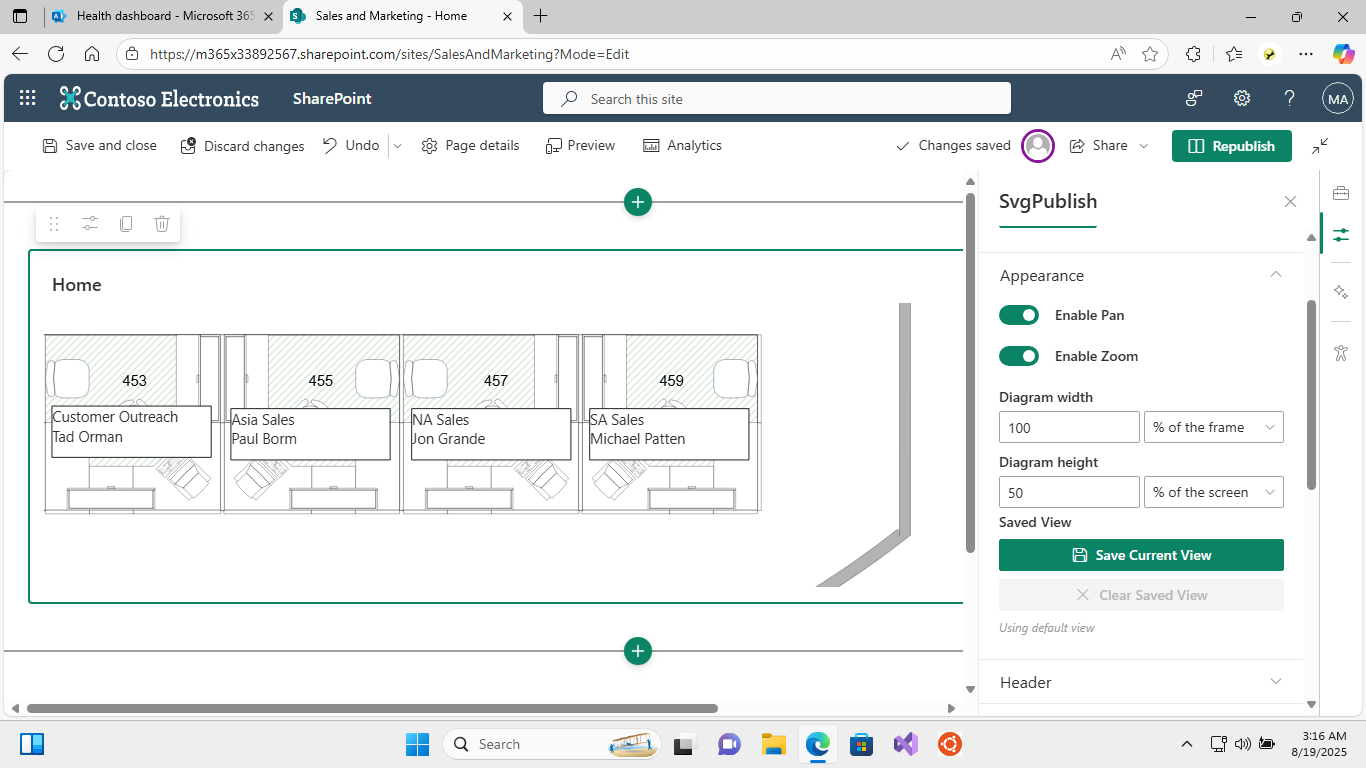Open the MA account avatar
Viewport: 1366px width, 768px height.
(1338, 98)
